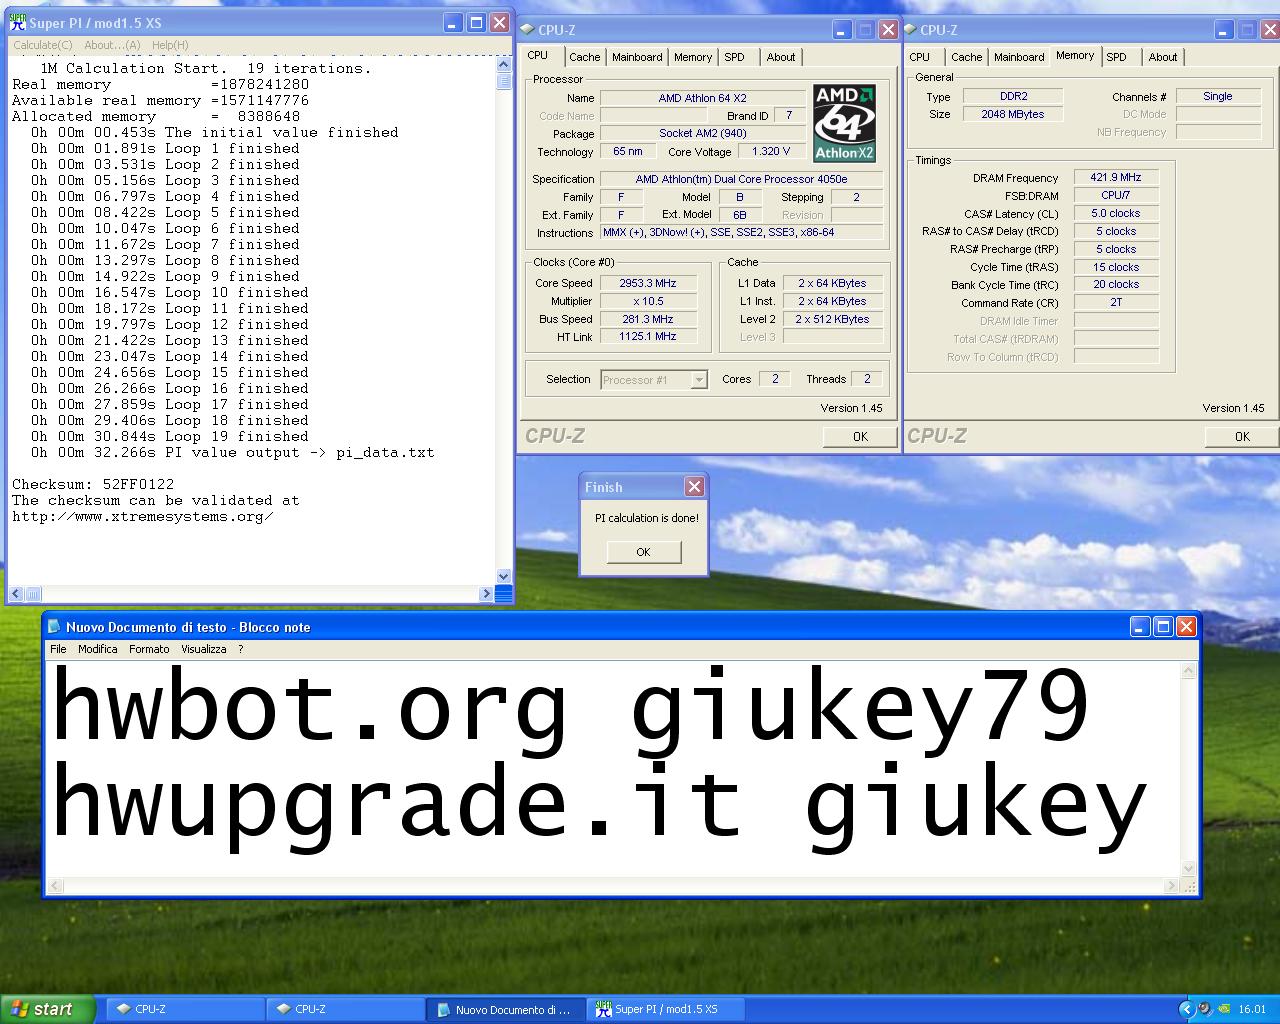Expand hidden system tray icons arrow
This screenshot has width=1280, height=1024.
click(x=1186, y=1009)
